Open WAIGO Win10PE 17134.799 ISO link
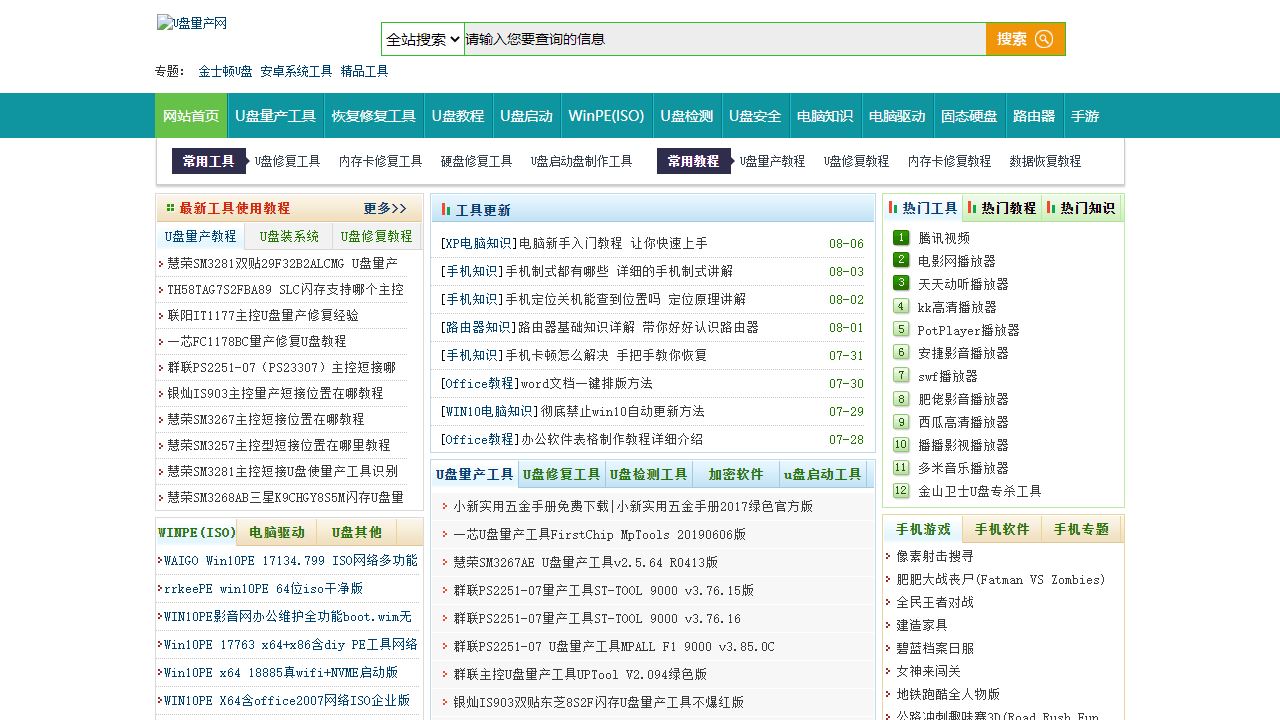Viewport: 1280px width, 720px height. (290, 560)
